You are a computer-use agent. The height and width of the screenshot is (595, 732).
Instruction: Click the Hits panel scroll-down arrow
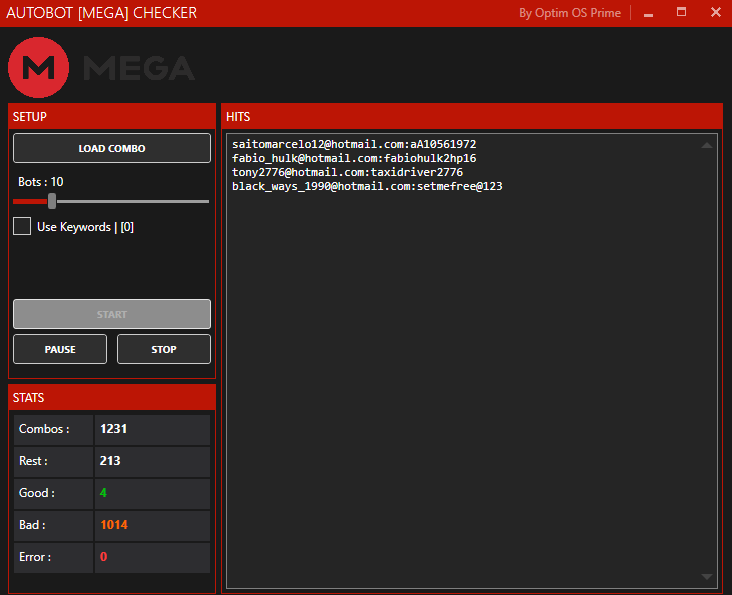click(x=707, y=576)
